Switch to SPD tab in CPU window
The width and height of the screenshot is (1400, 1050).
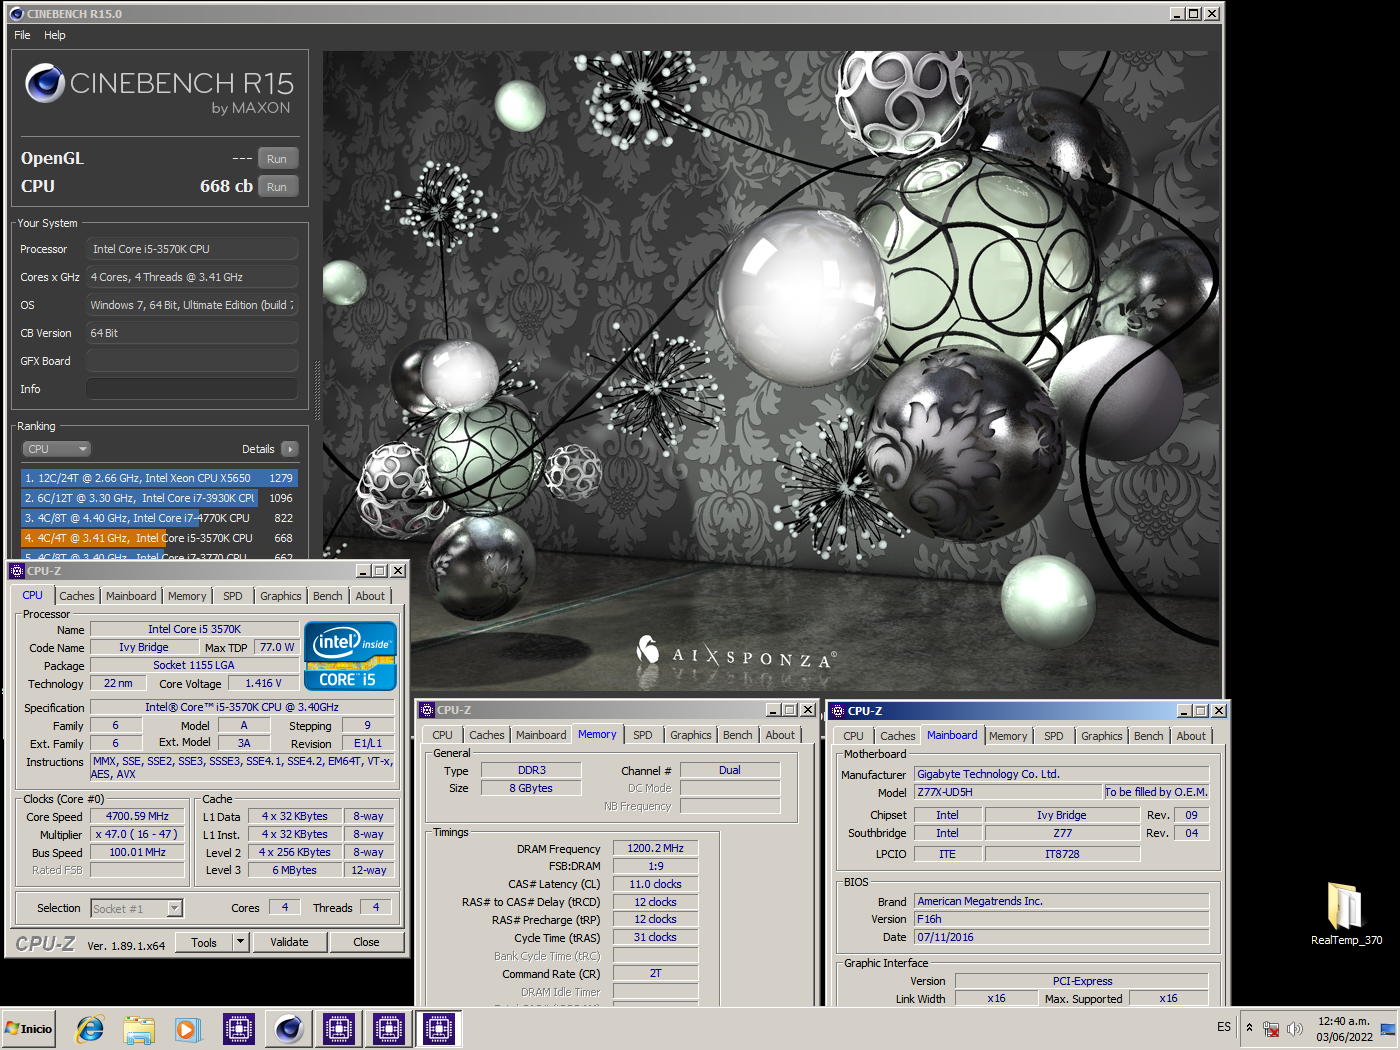[x=233, y=596]
